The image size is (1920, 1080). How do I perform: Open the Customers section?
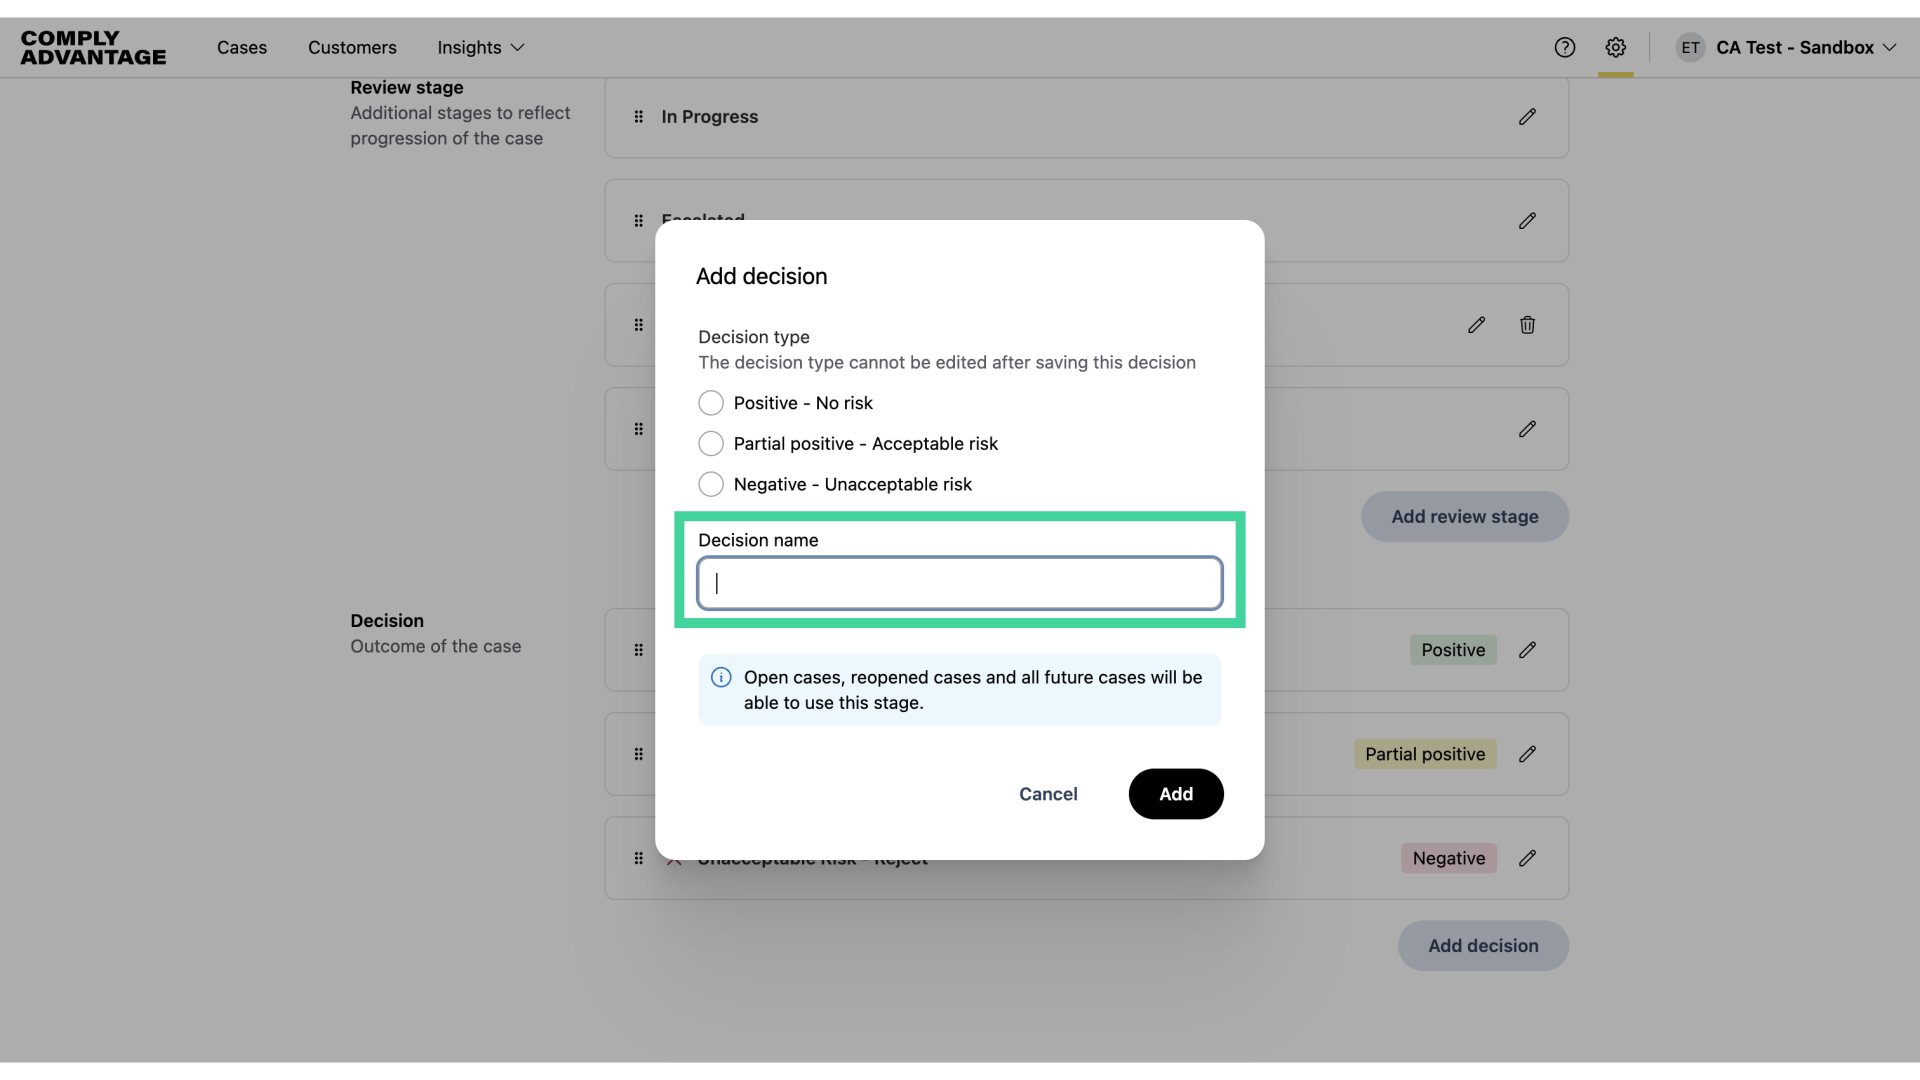coord(352,47)
